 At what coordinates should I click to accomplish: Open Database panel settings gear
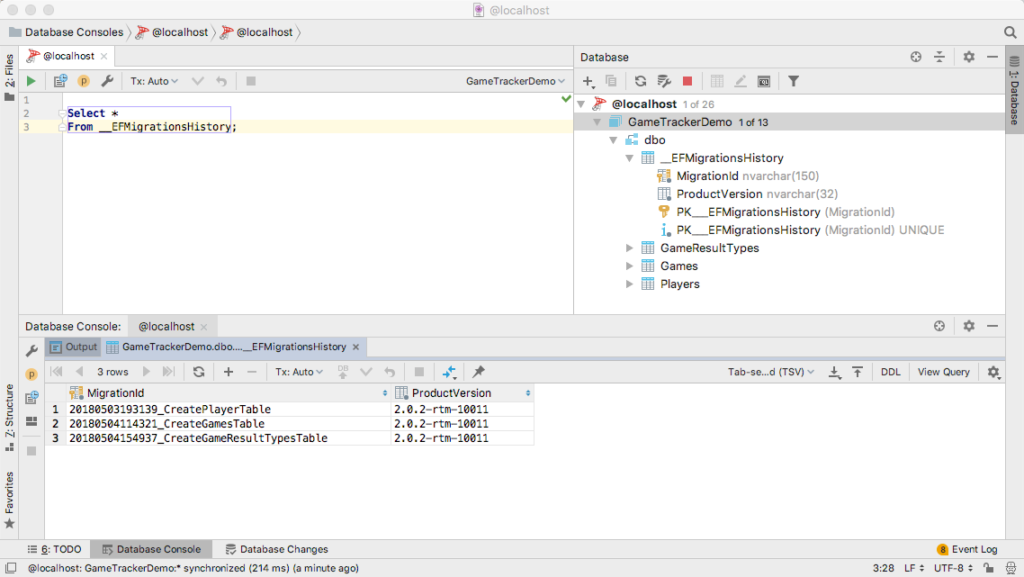point(968,57)
